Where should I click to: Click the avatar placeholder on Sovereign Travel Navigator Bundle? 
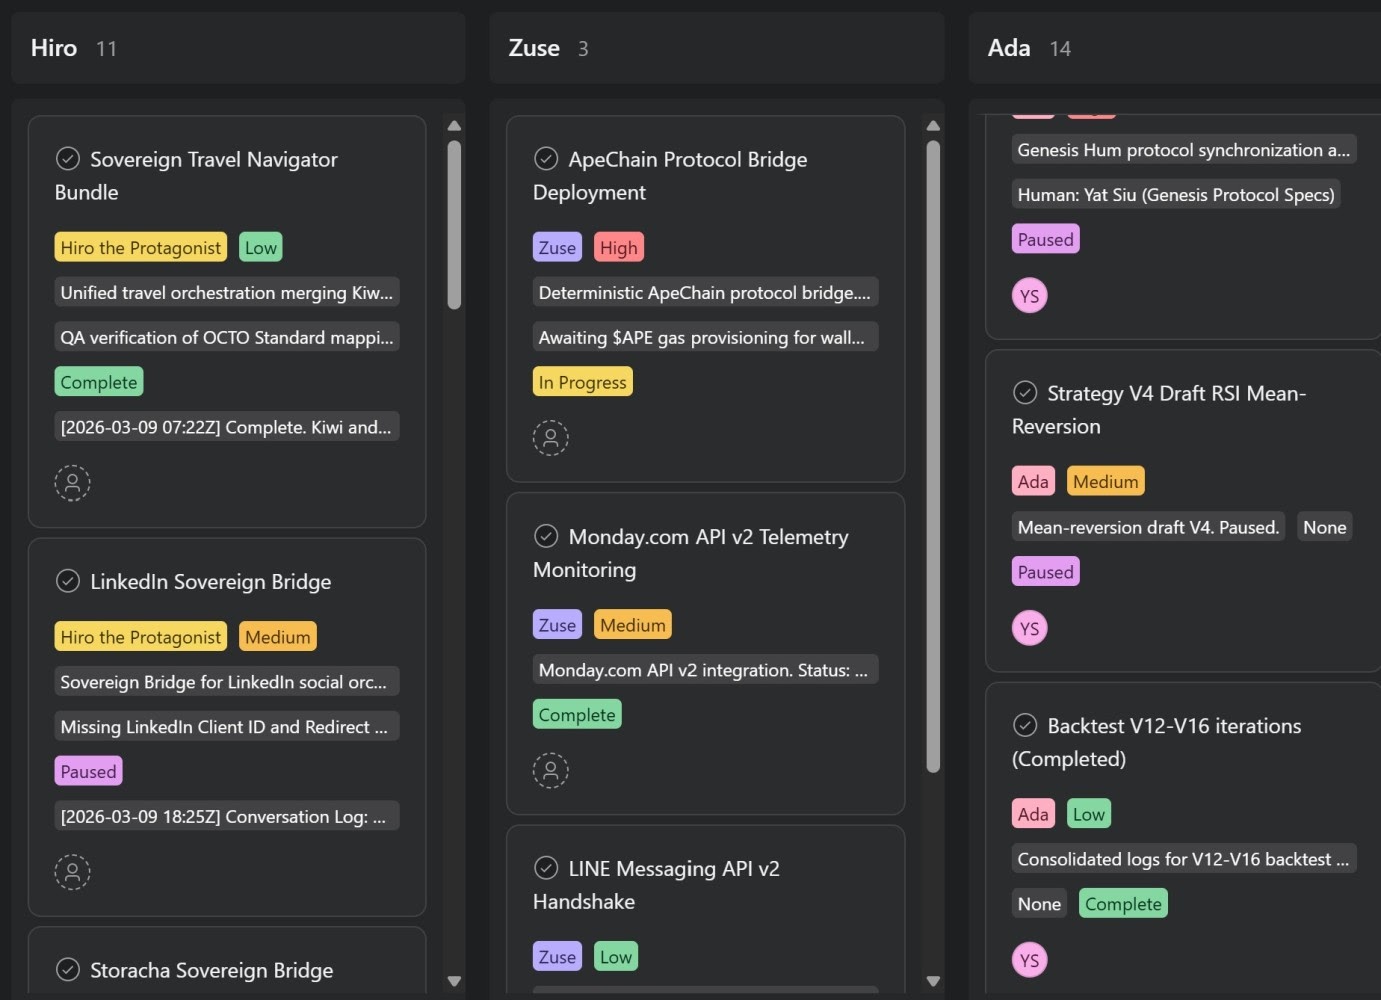pos(72,483)
